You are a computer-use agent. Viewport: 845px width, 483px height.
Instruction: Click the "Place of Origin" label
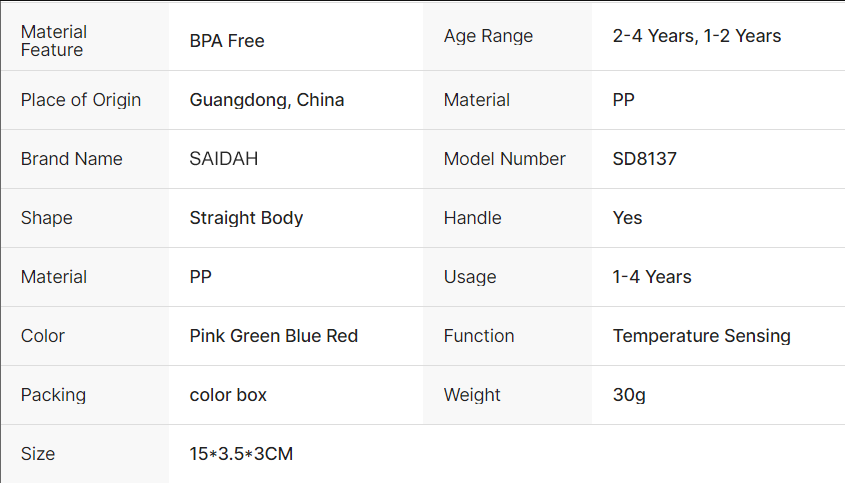pos(81,100)
